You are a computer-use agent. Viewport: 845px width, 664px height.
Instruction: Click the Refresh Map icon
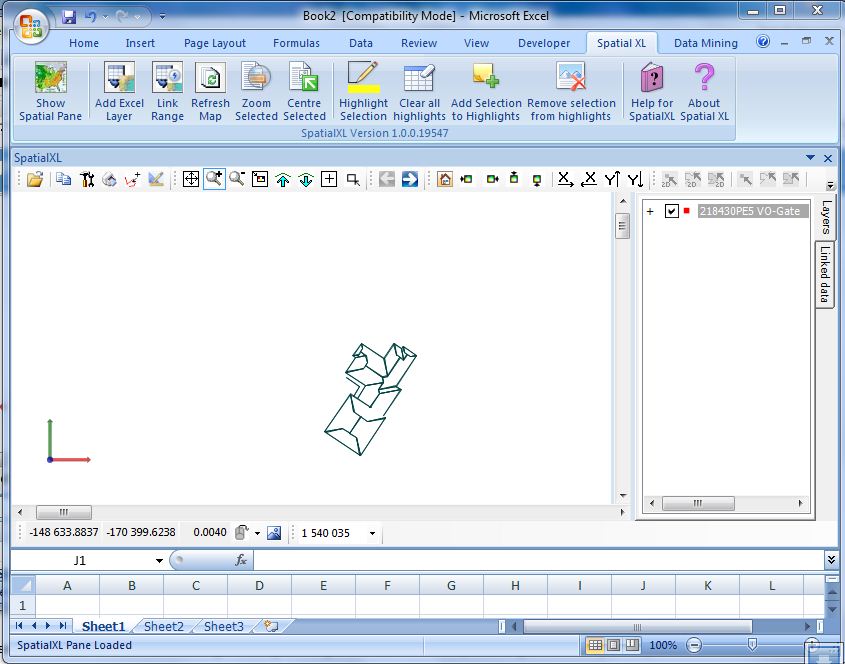click(210, 79)
